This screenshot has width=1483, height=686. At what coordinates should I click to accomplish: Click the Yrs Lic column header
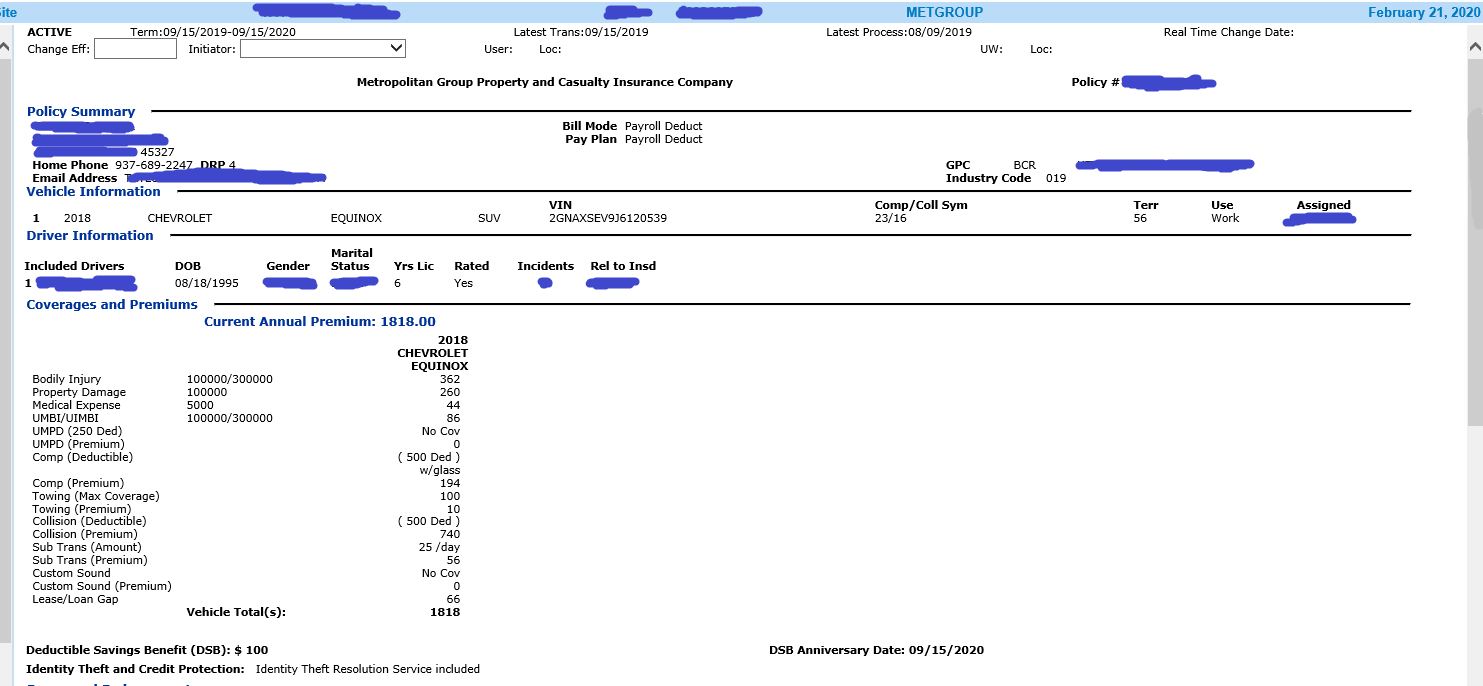coord(414,266)
